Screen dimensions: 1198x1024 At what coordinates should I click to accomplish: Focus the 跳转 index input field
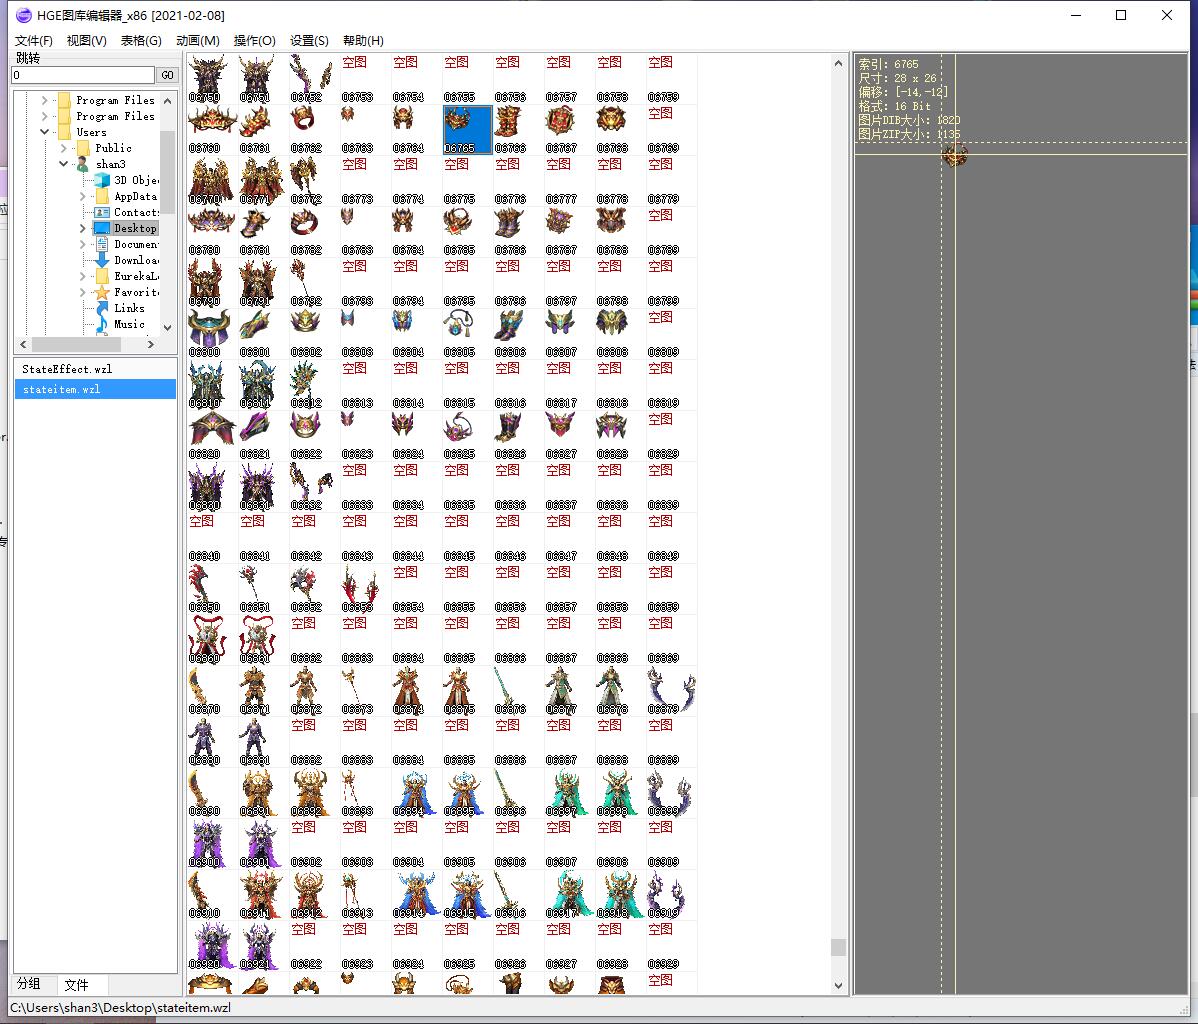tap(83, 75)
